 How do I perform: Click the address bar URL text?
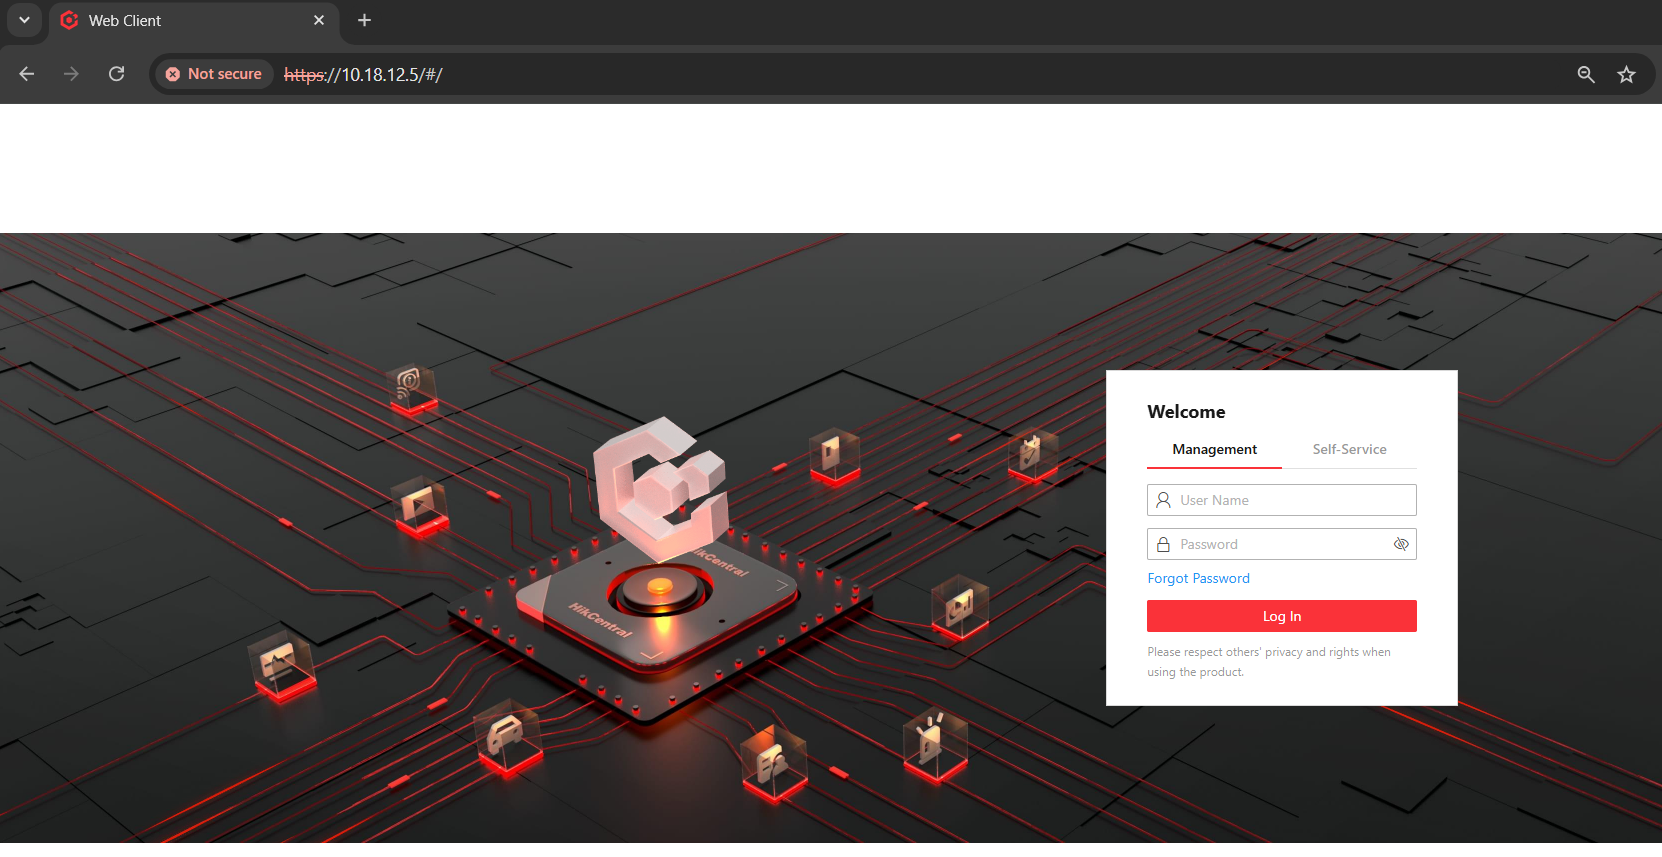[363, 75]
